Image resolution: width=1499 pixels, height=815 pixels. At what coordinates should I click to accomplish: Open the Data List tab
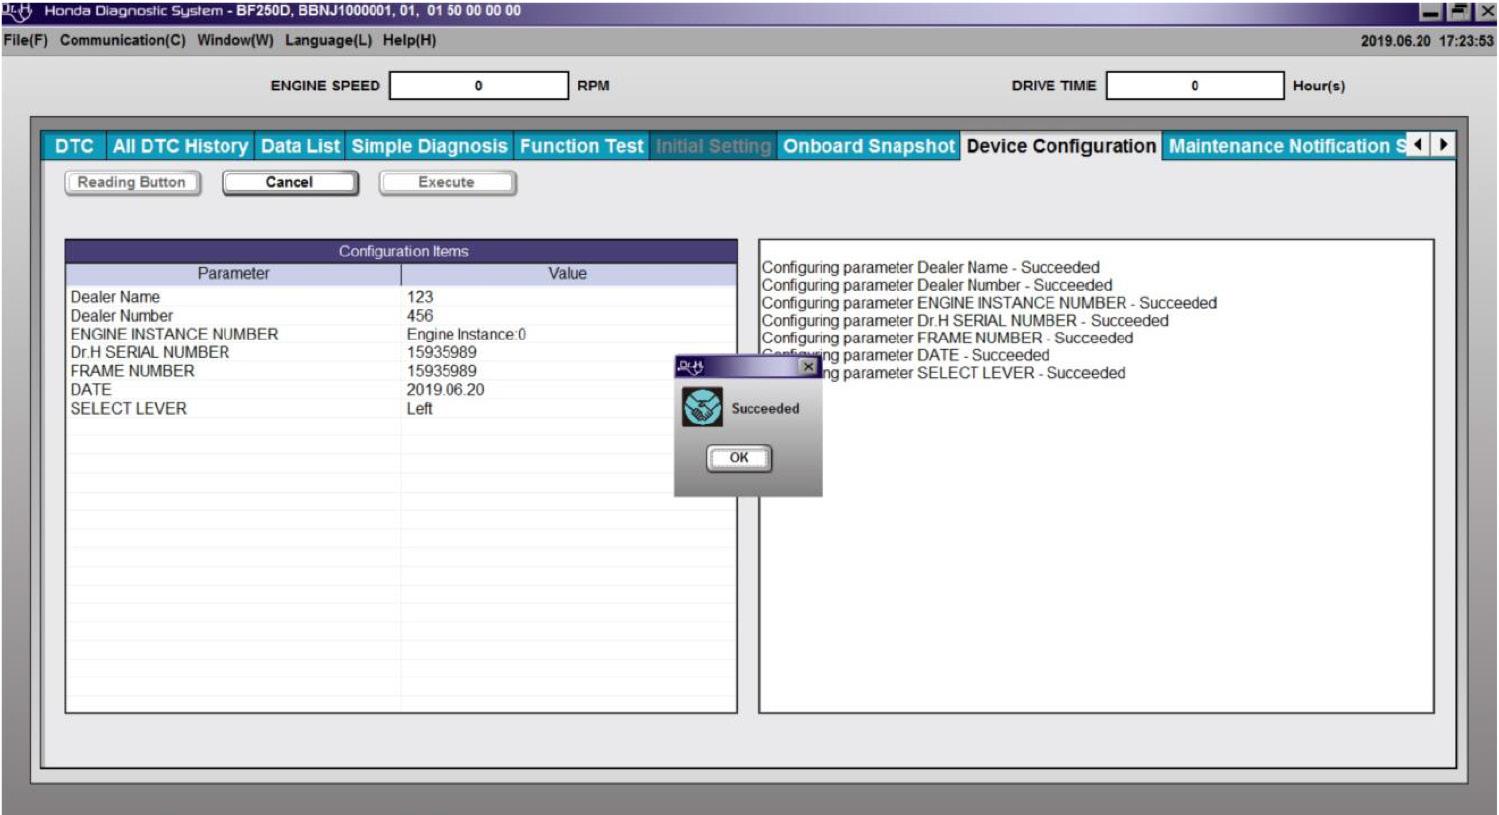[300, 146]
